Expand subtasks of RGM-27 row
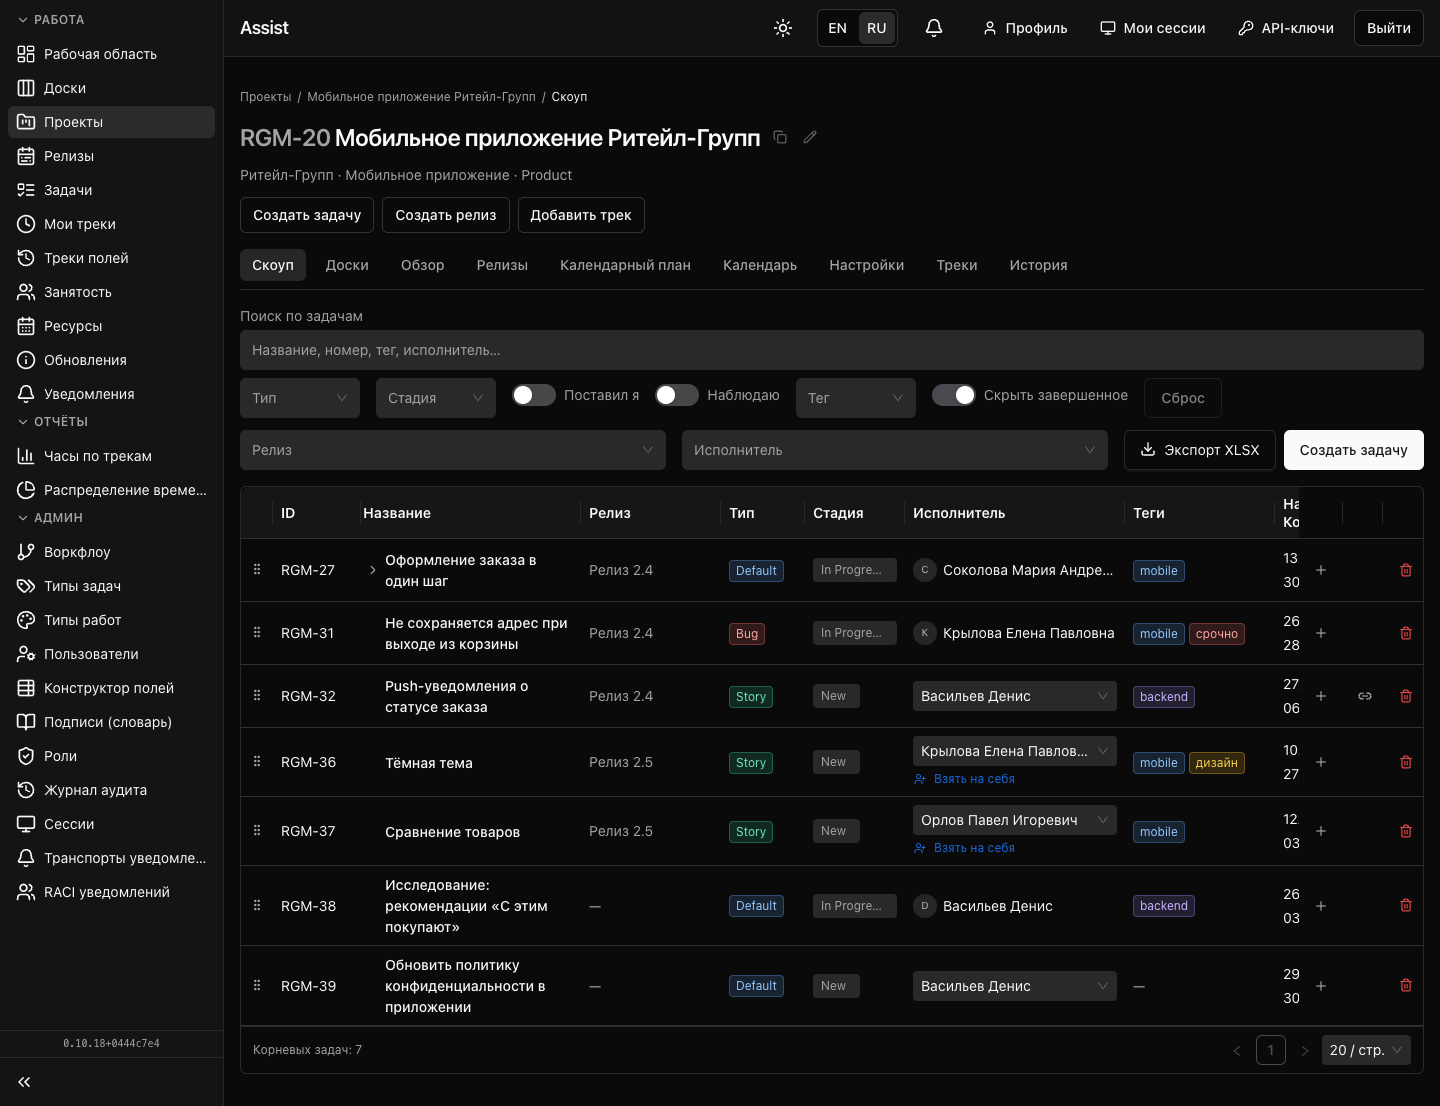1440x1106 pixels. click(x=373, y=570)
